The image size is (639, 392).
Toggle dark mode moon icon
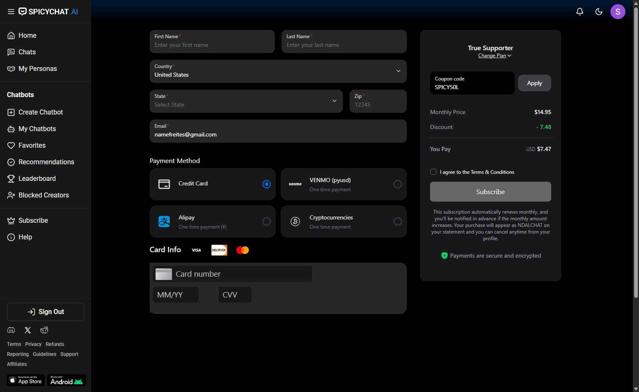tap(599, 11)
